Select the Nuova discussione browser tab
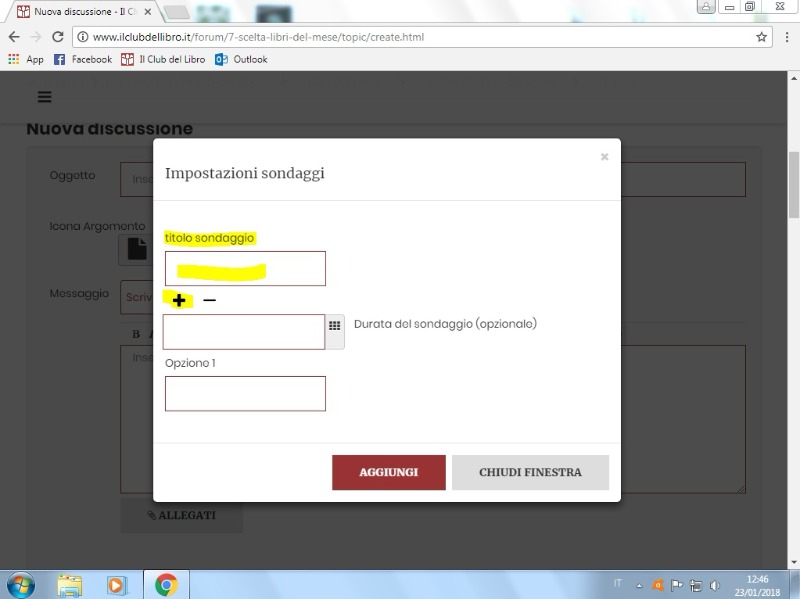Image resolution: width=800 pixels, height=599 pixels. 80,12
